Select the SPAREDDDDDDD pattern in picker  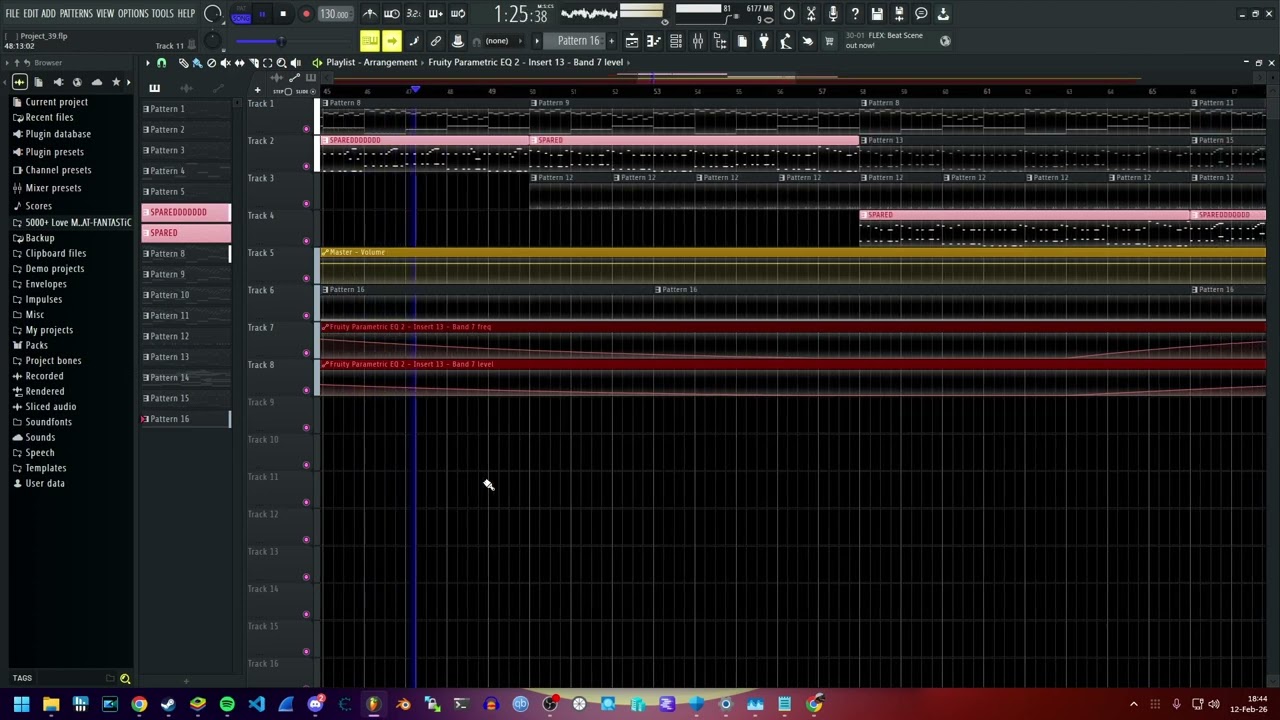186,212
